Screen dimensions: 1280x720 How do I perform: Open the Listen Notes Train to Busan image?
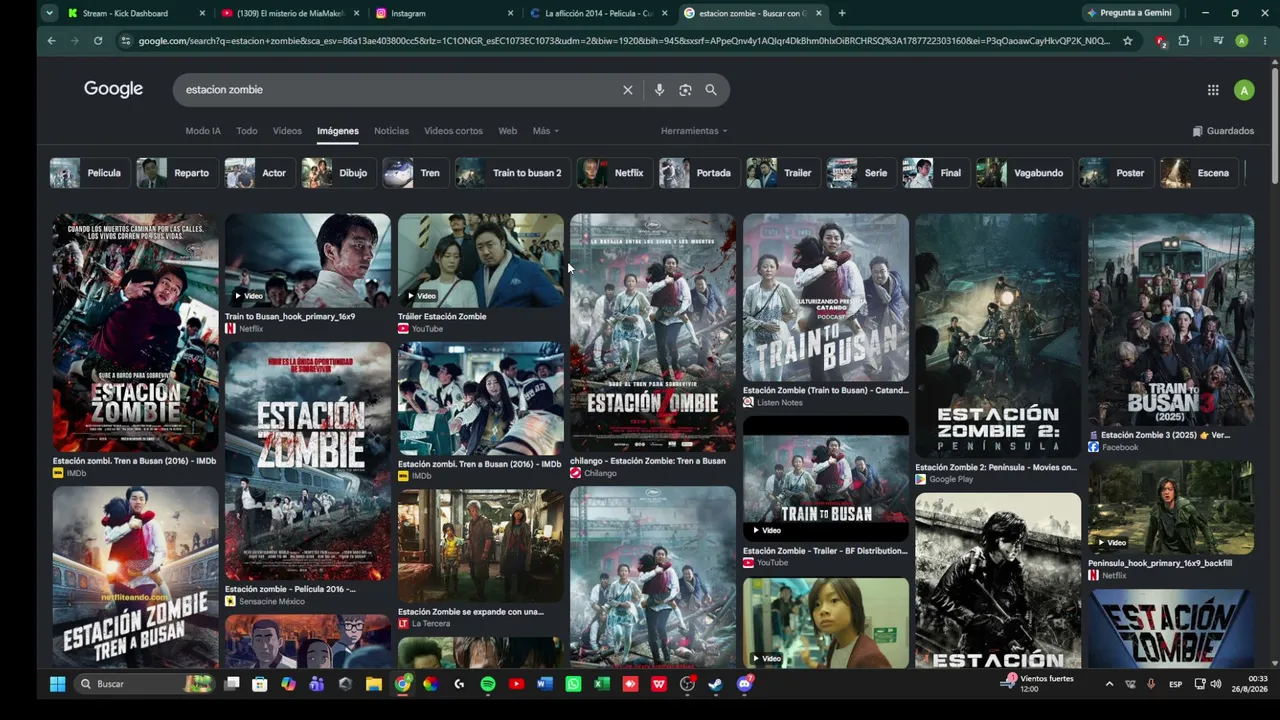(x=826, y=298)
